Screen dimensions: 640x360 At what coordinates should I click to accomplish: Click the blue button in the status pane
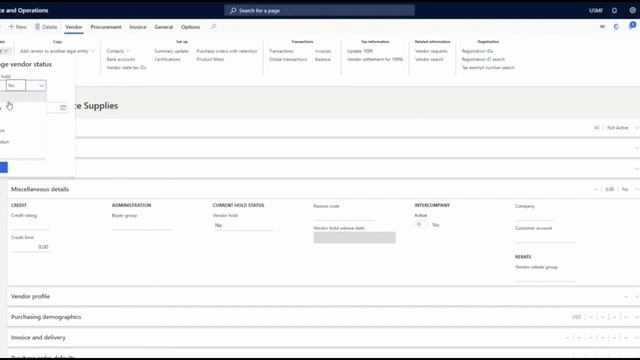tap(4, 167)
